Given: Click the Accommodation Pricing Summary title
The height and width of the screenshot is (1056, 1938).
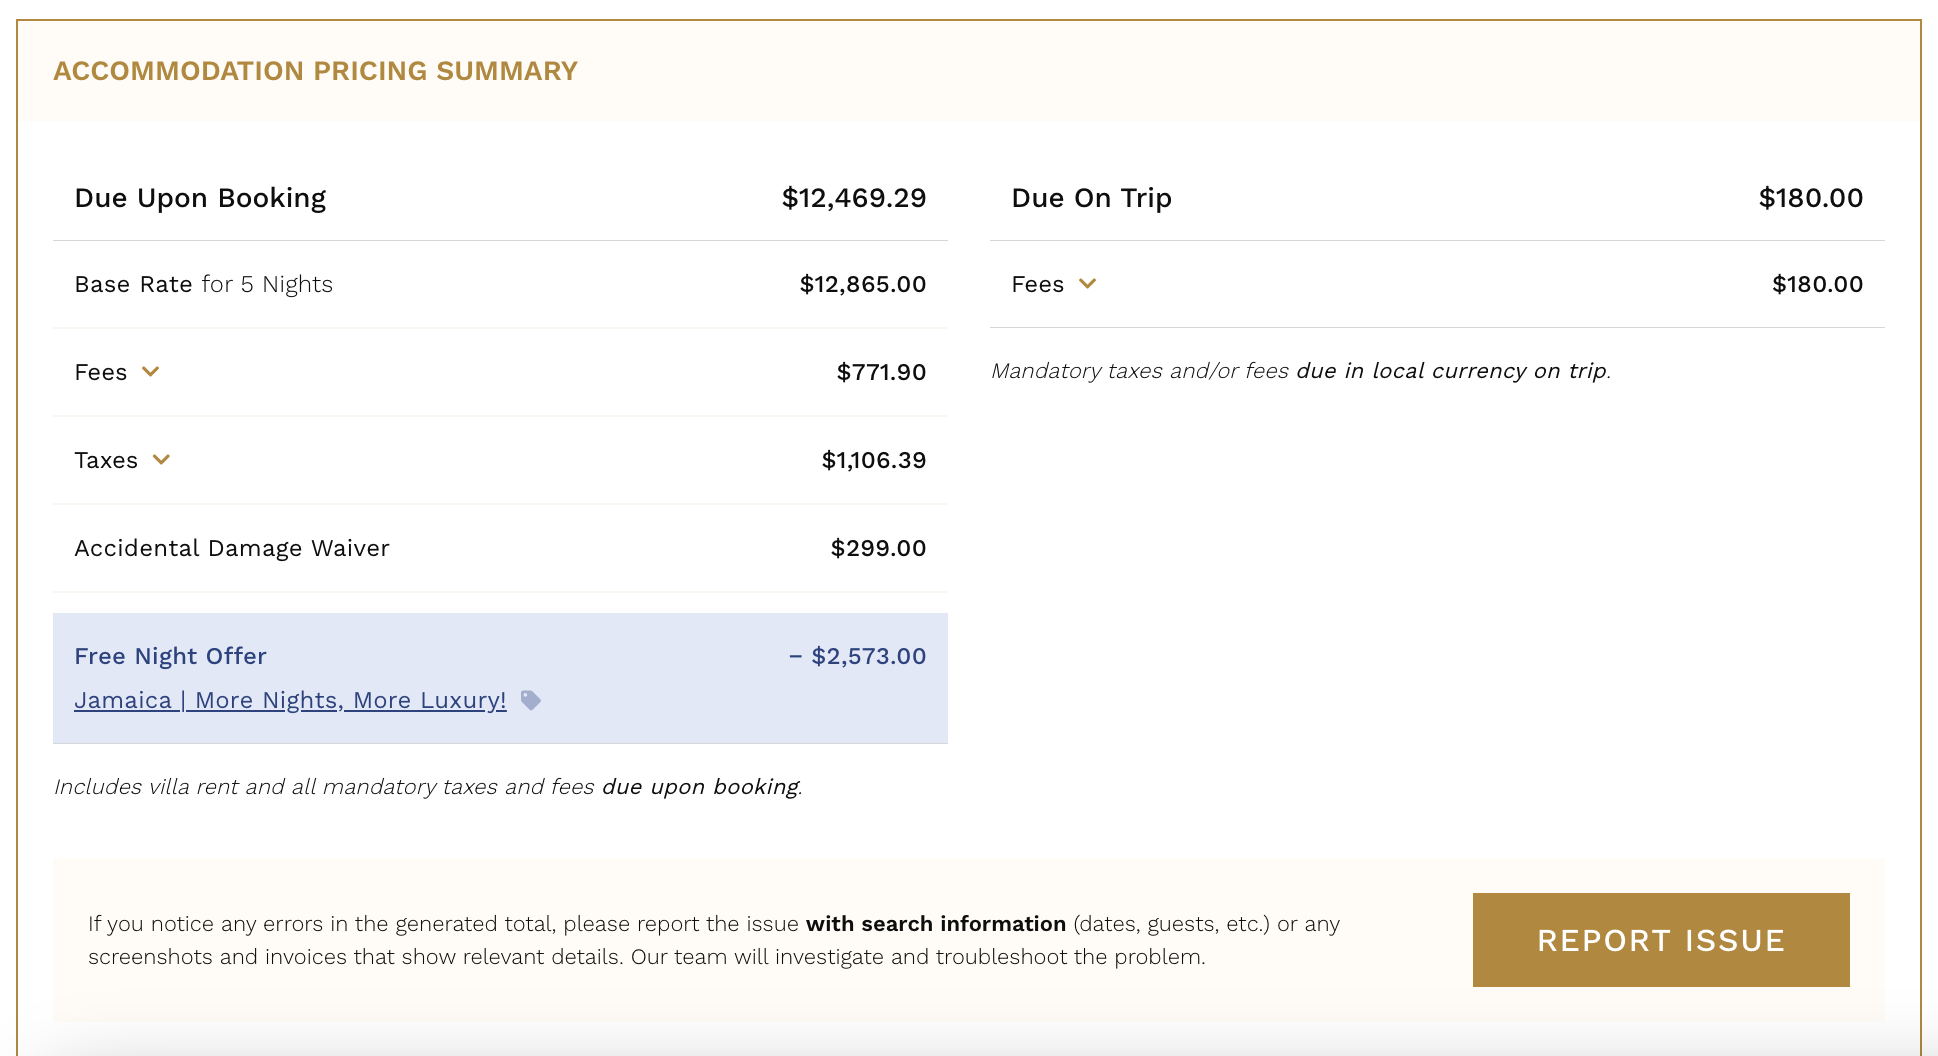Looking at the screenshot, I should point(316,71).
